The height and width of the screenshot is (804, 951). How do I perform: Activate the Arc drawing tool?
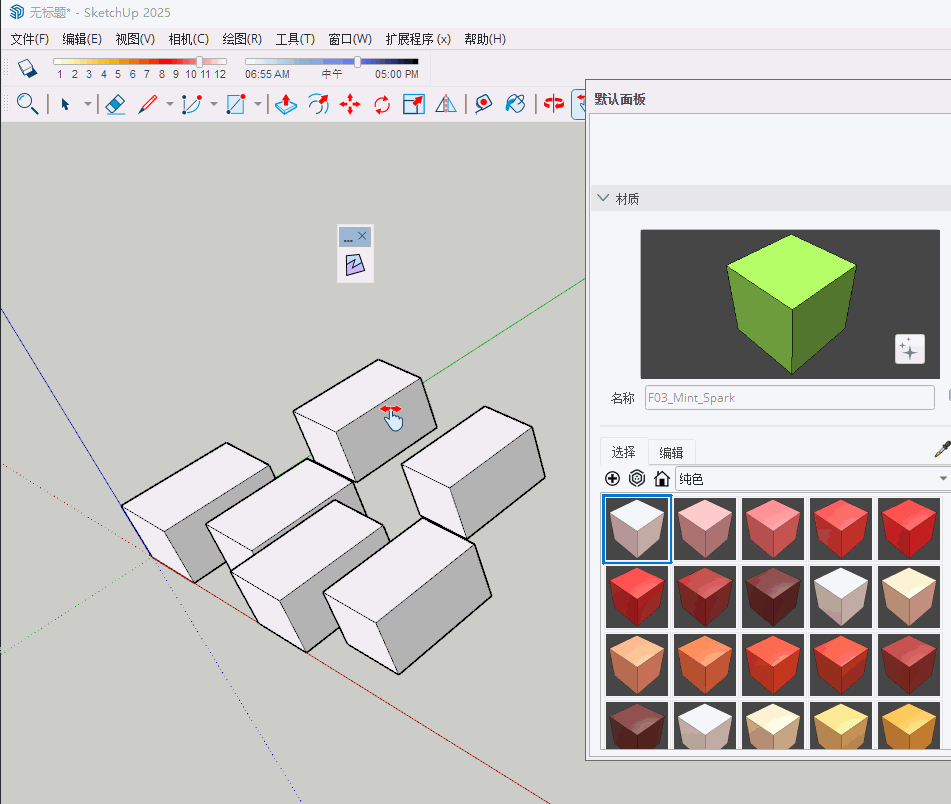[192, 104]
